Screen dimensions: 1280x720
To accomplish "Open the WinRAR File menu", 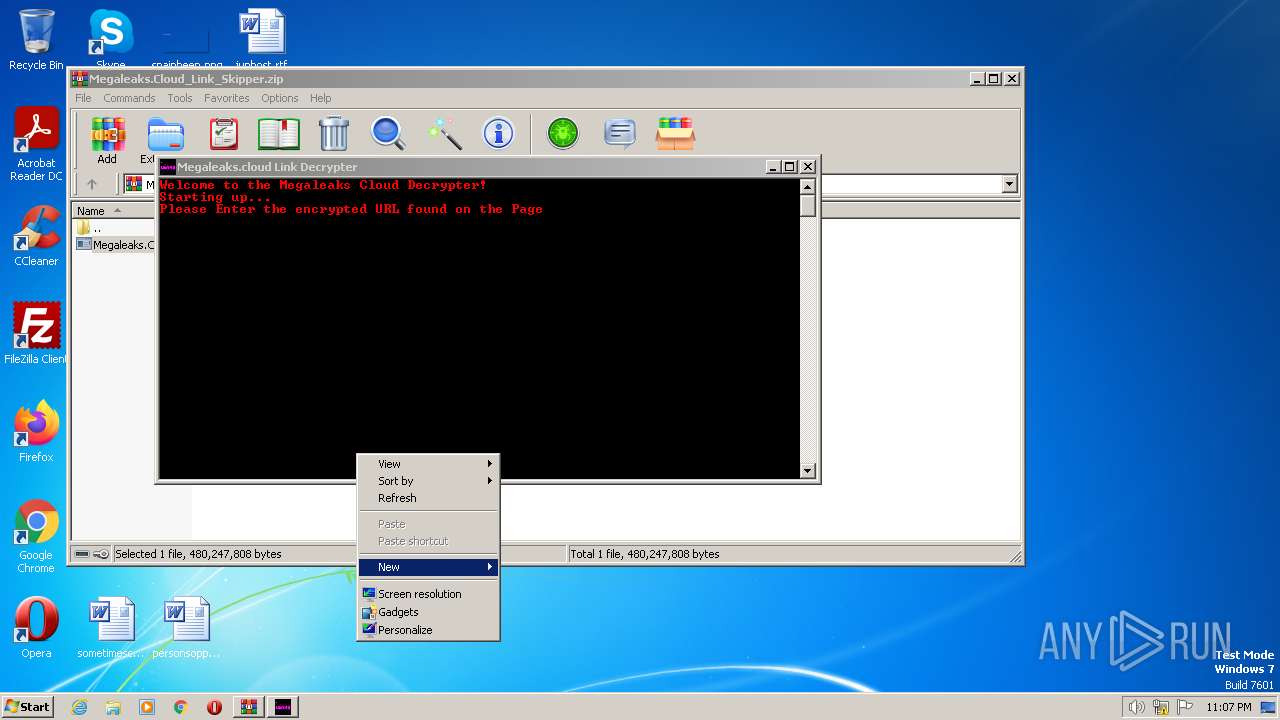I will coord(83,98).
